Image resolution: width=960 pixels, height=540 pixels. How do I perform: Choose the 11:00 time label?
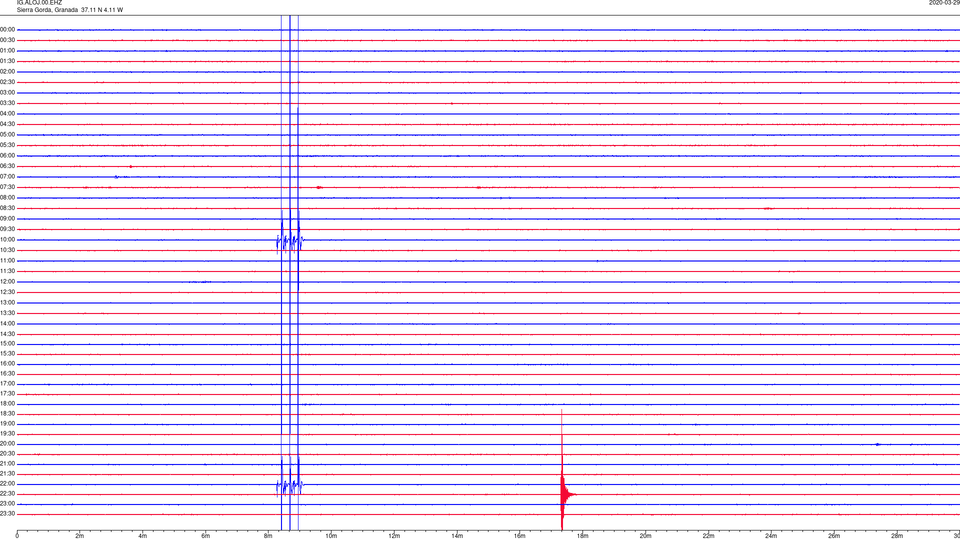[x=8, y=261]
